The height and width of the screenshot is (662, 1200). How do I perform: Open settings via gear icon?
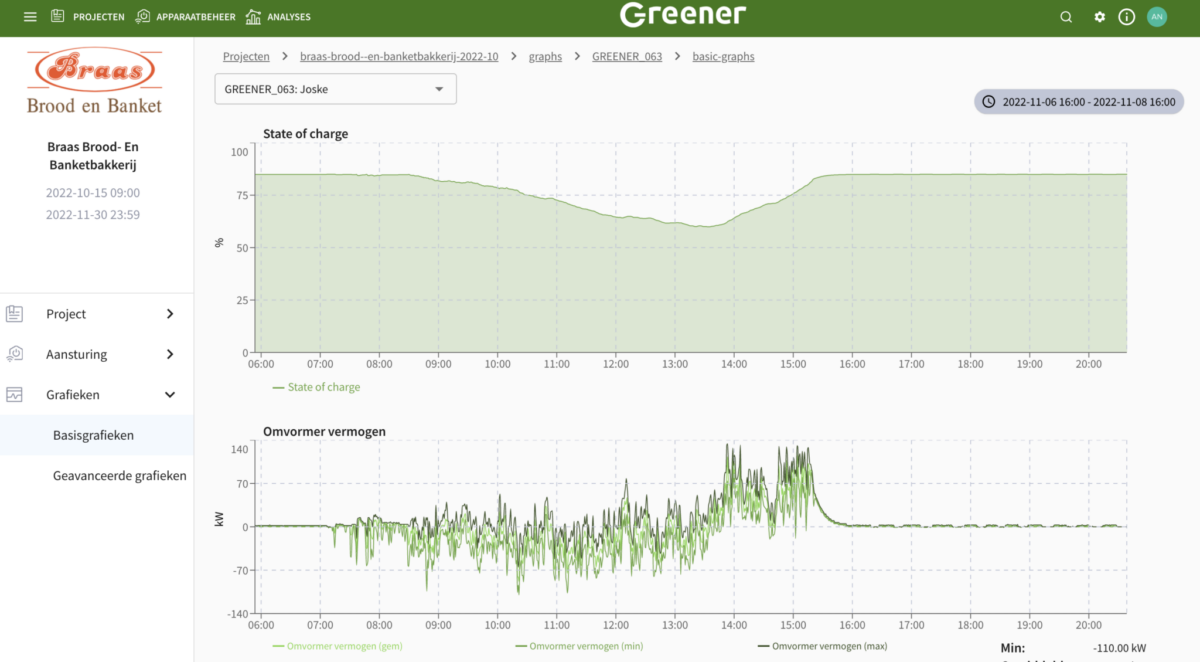(x=1100, y=17)
